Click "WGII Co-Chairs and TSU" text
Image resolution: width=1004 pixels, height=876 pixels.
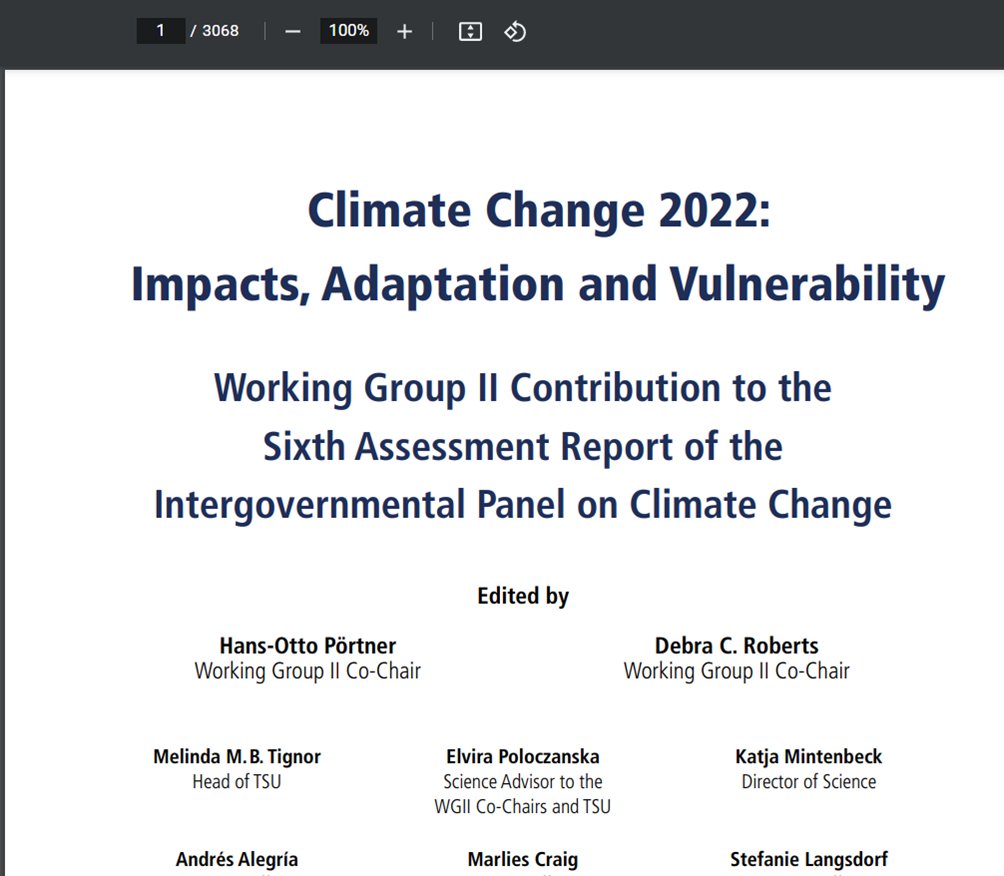point(522,807)
